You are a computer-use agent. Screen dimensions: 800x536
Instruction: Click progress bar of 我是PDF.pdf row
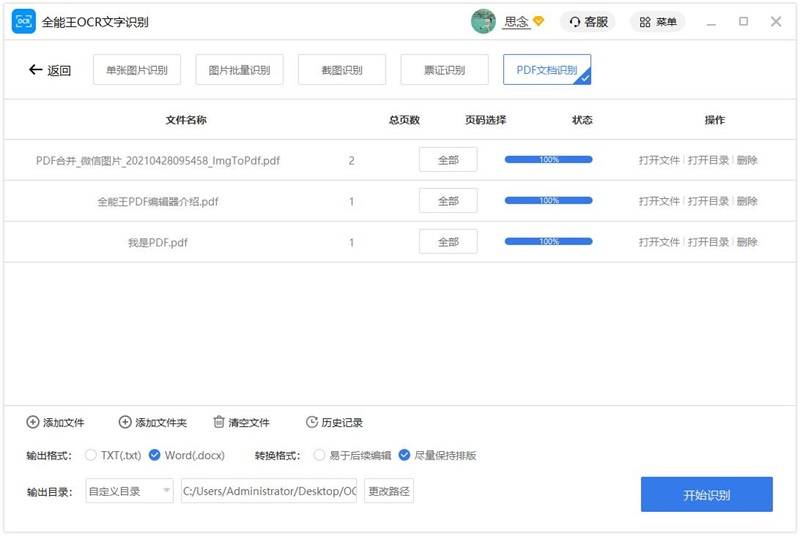tap(548, 241)
